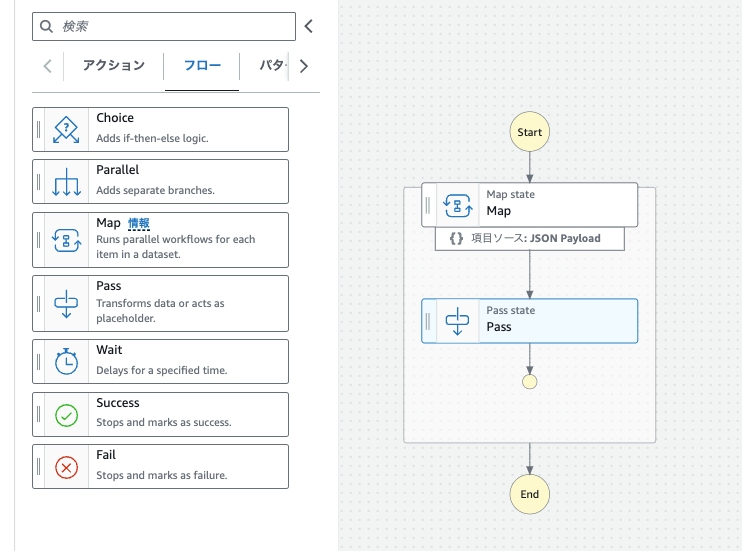Click Pass icon on the canvas node
Screen dimensions: 742x551
(x=457, y=321)
